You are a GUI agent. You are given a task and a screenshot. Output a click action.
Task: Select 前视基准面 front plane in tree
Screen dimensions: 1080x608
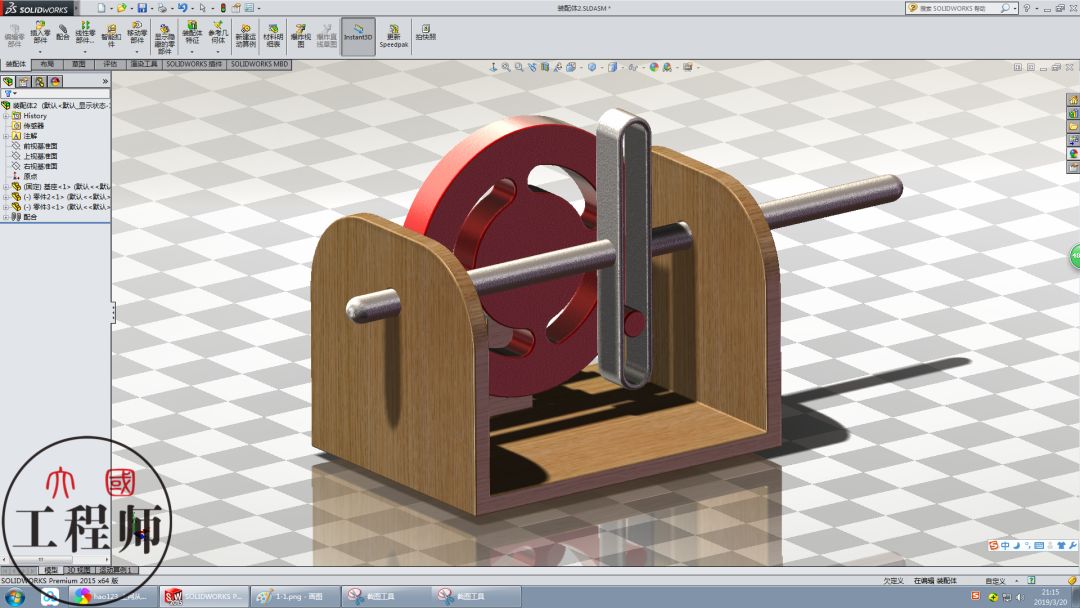pos(40,146)
